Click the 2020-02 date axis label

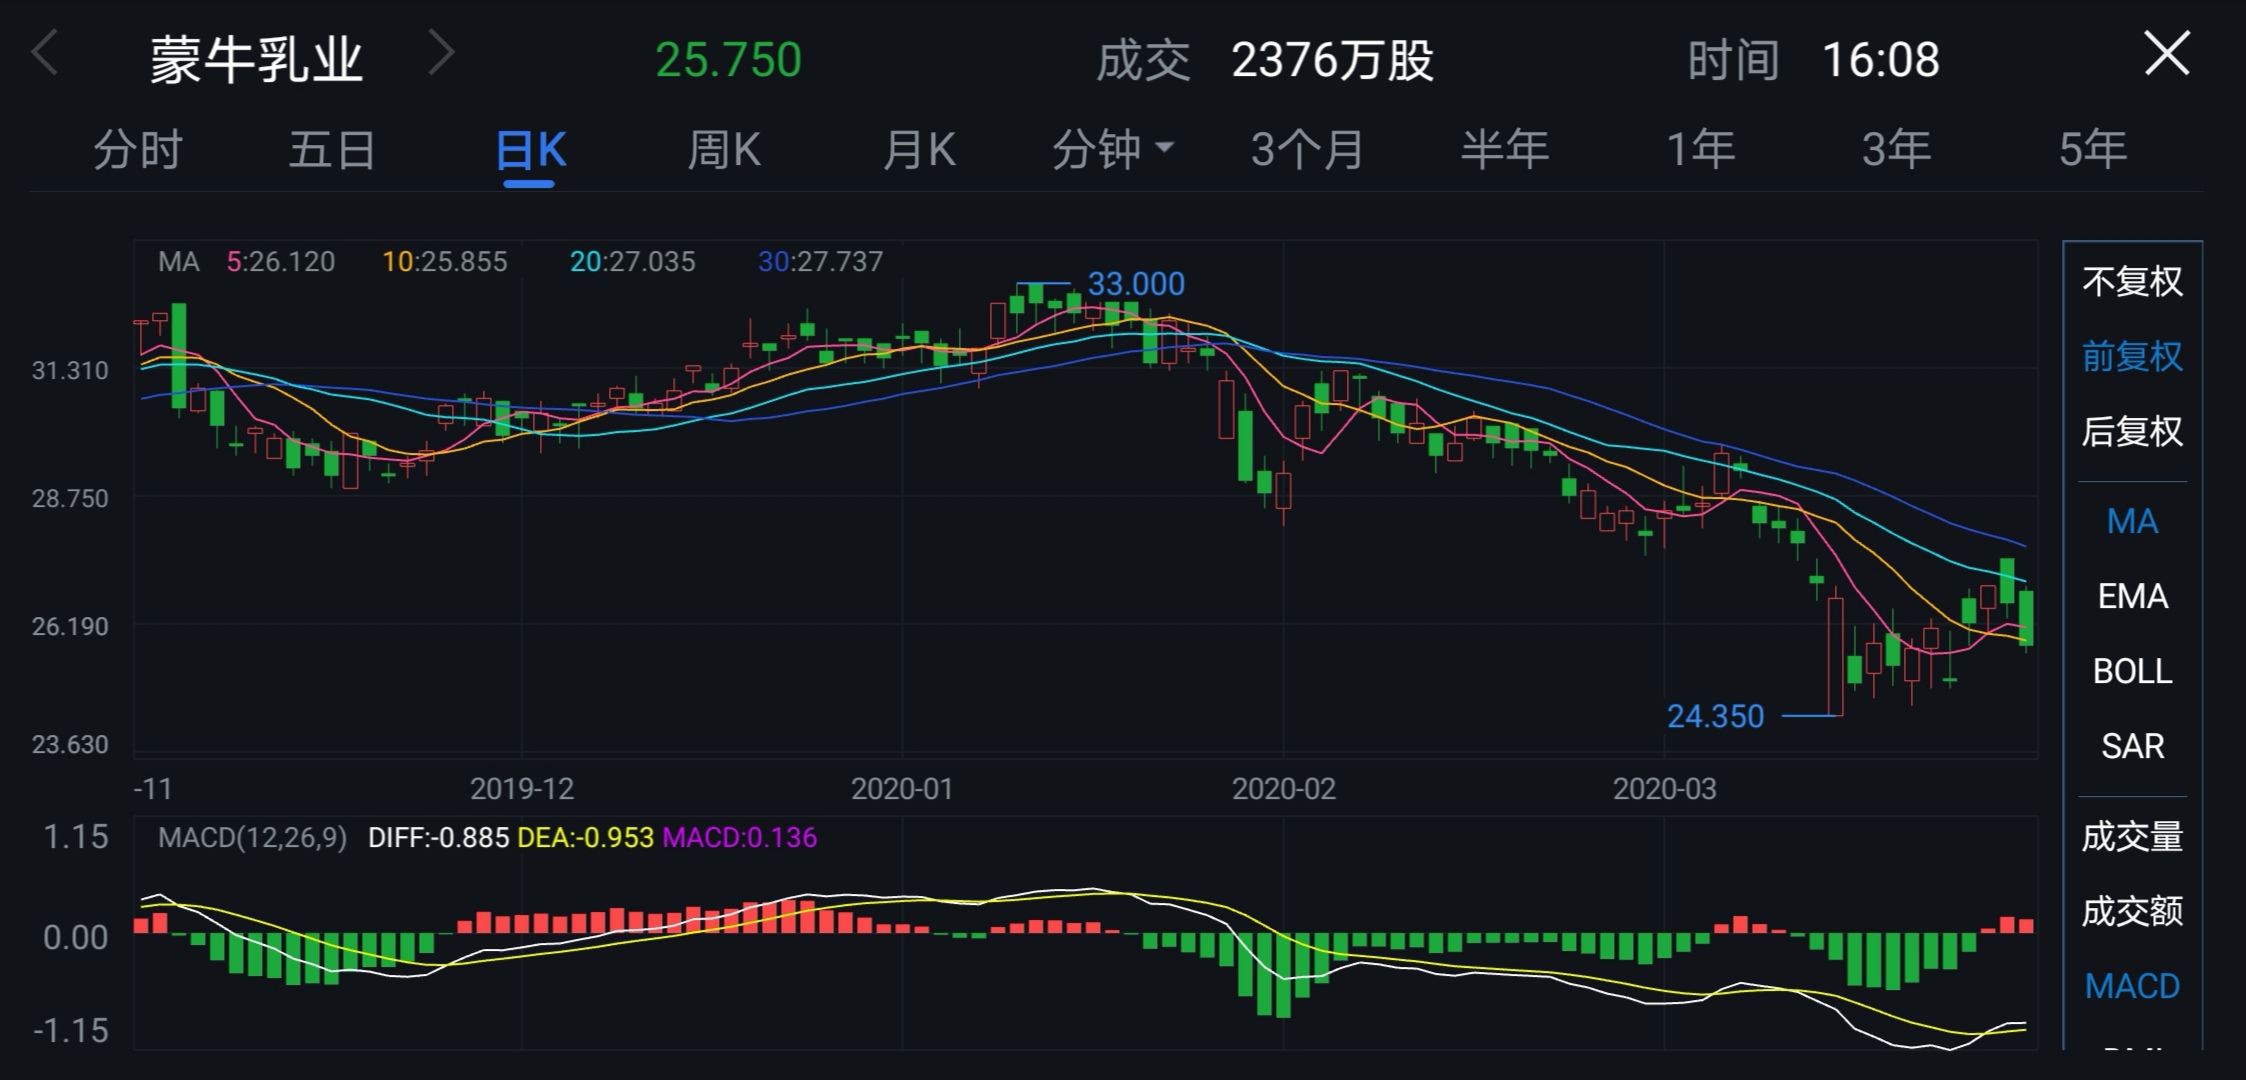click(1284, 789)
